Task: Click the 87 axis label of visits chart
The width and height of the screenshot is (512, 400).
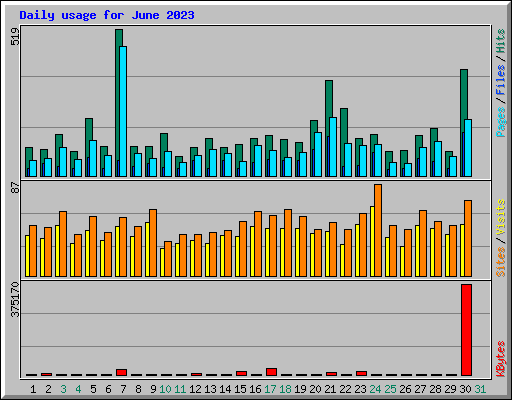Action: (15, 188)
